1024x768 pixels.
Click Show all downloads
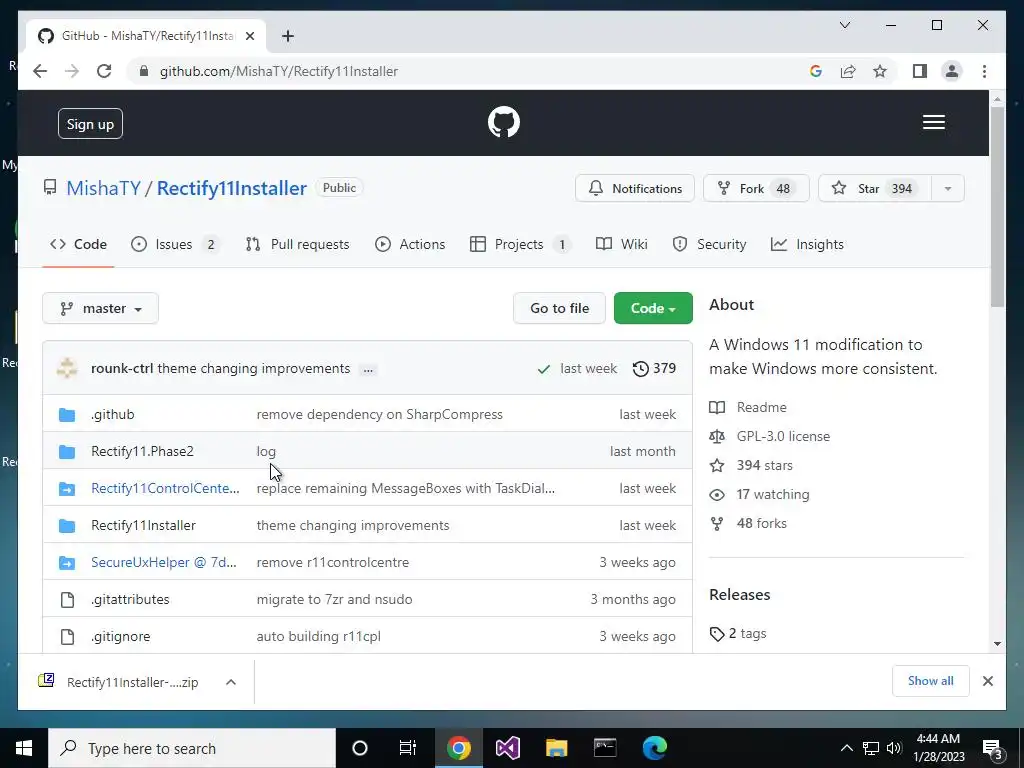tap(931, 681)
